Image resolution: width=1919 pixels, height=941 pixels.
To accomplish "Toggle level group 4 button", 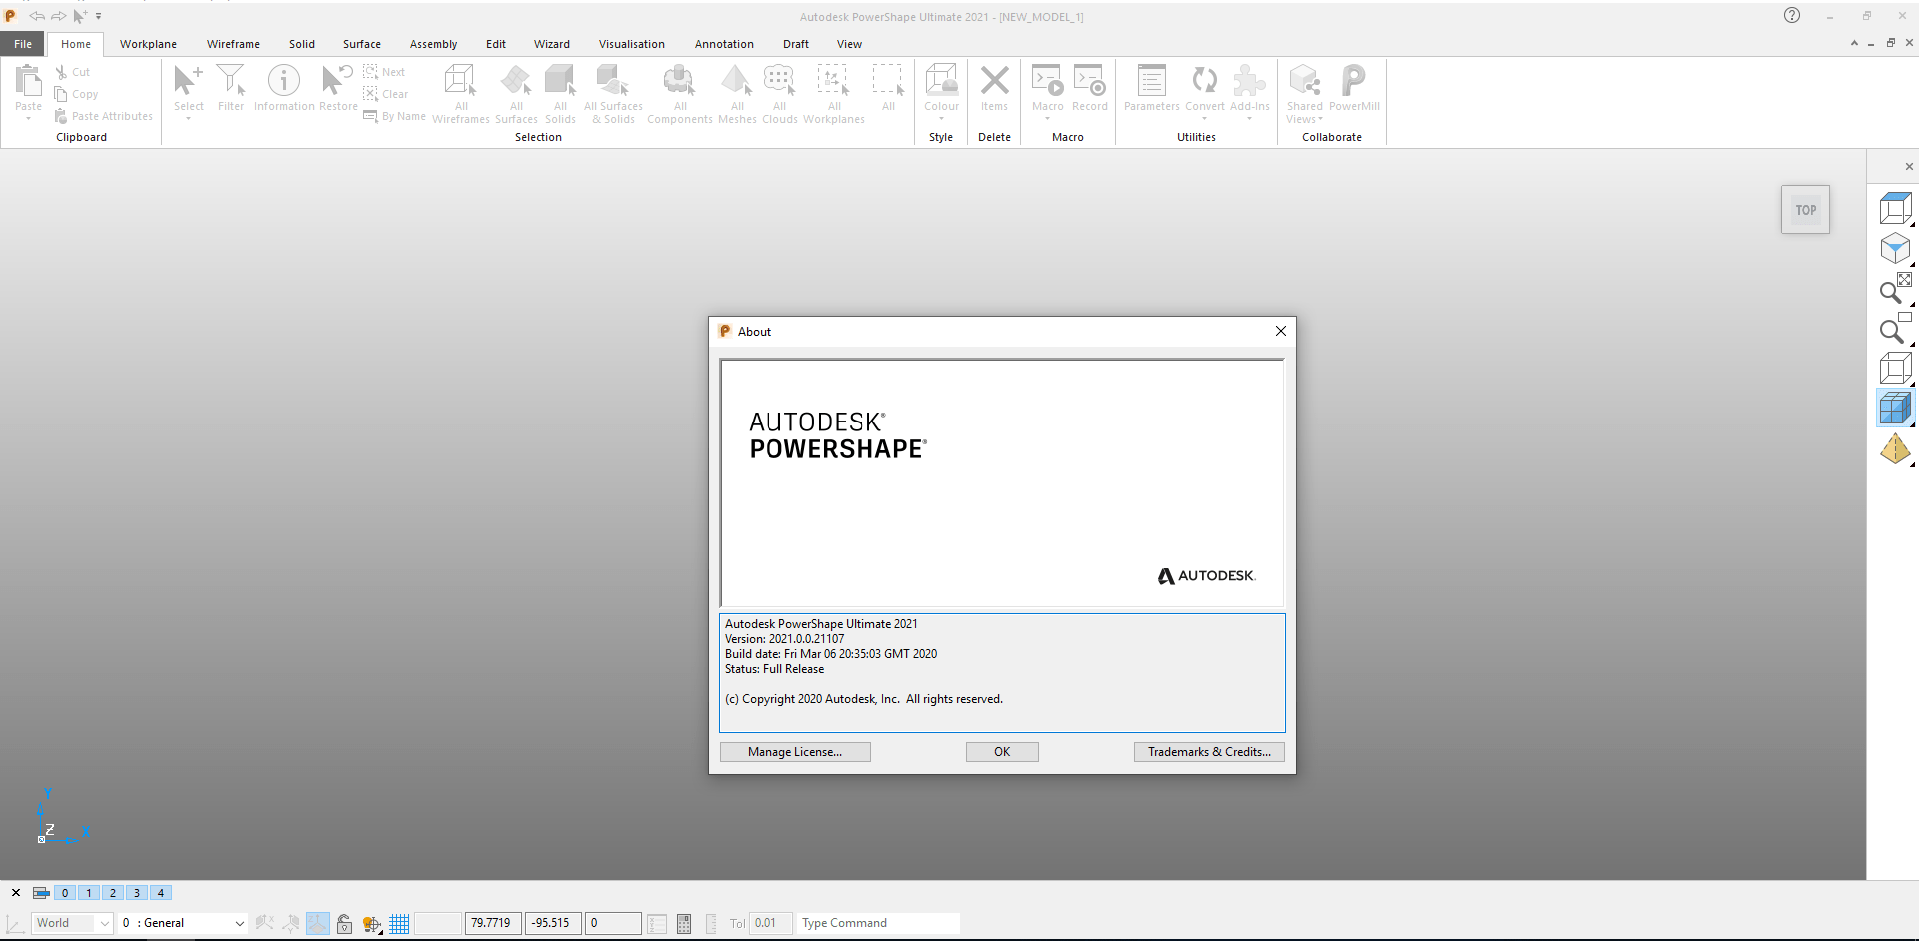I will 161,893.
